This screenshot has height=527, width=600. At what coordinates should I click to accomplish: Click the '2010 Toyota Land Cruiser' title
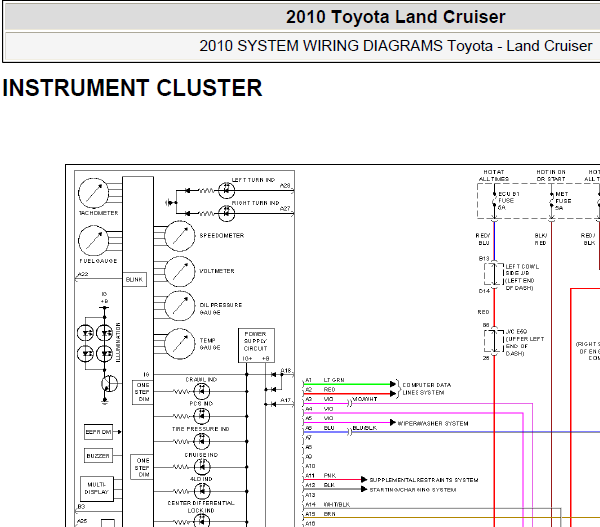click(x=396, y=17)
